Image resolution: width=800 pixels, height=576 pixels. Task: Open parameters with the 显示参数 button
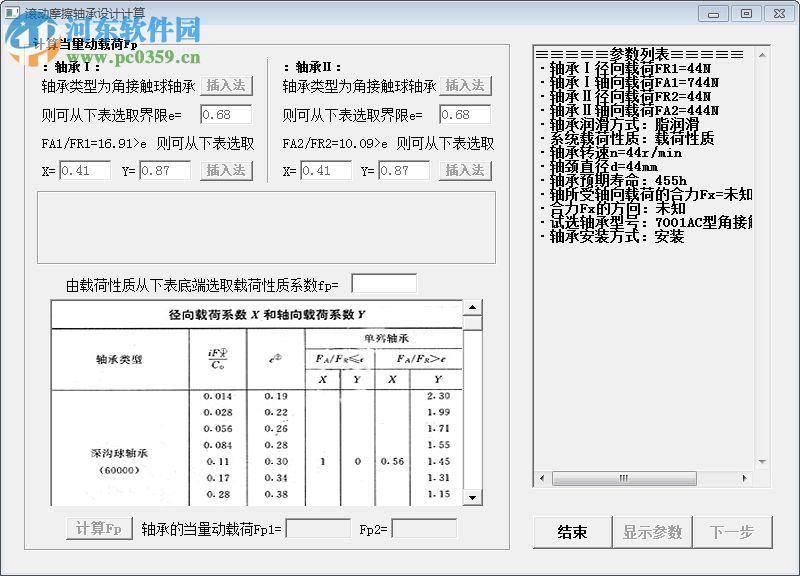pyautogui.click(x=653, y=532)
